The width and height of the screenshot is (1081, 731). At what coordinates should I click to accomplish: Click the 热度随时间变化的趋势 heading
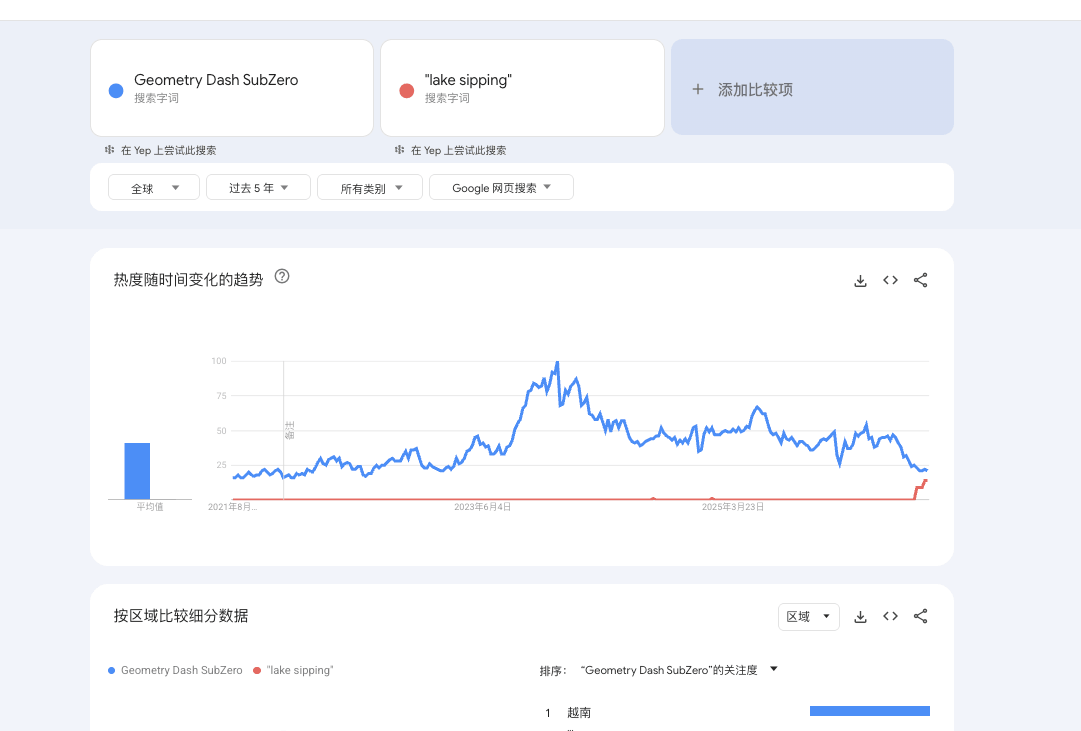click(x=188, y=279)
